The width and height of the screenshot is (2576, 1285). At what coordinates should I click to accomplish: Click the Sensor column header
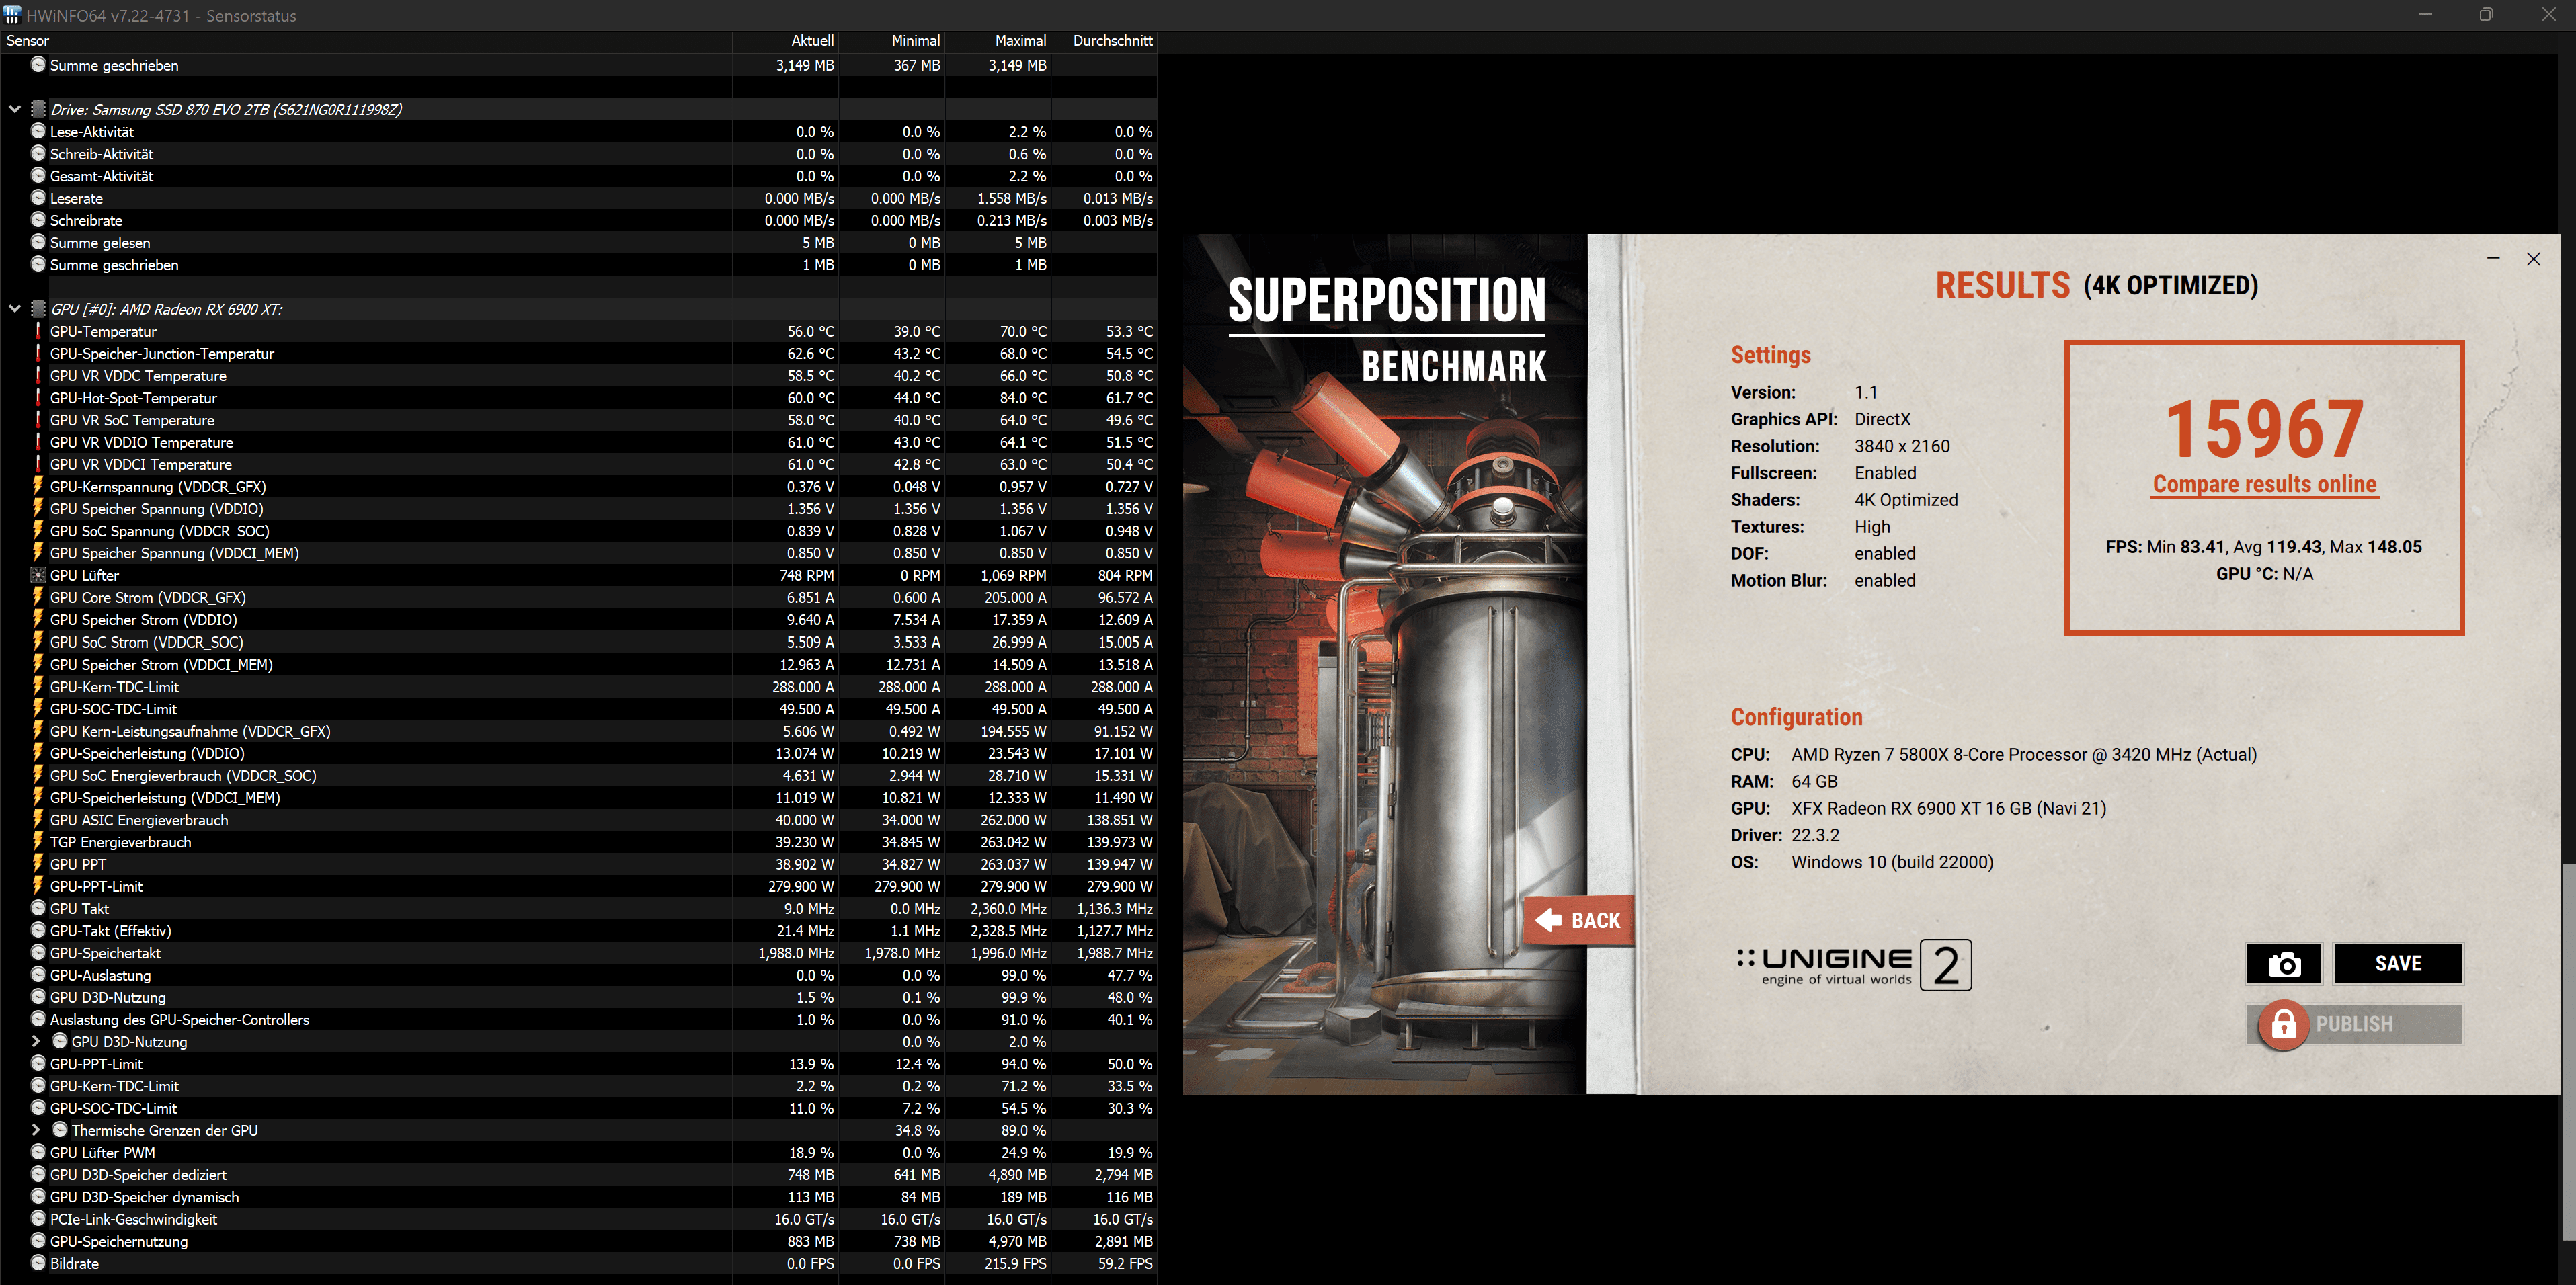pyautogui.click(x=366, y=41)
